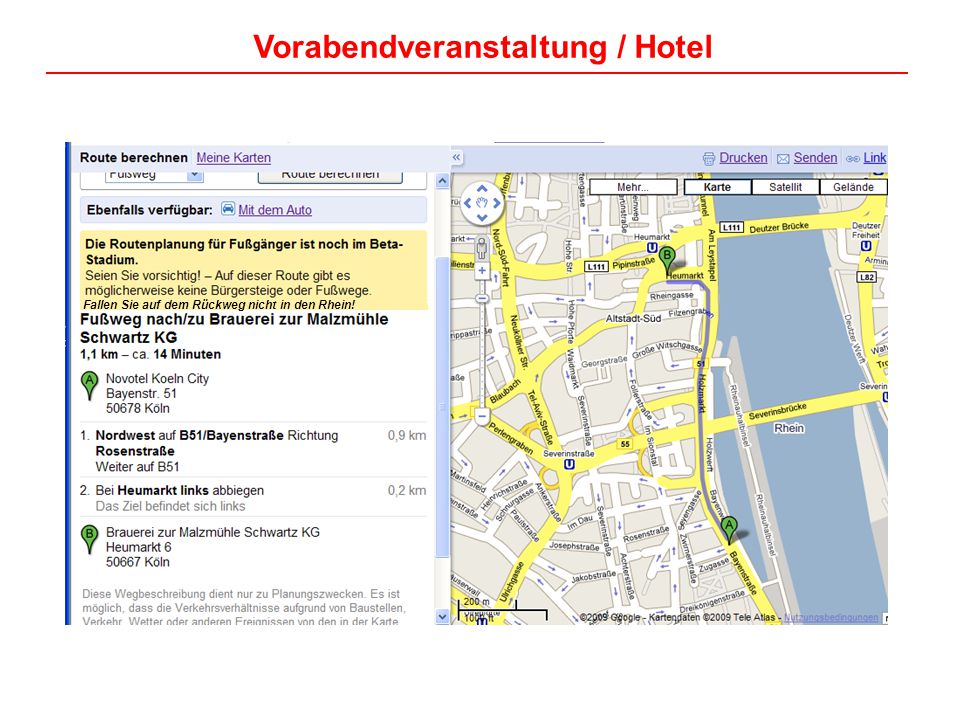Click the envelope icon beside Senden

pyautogui.click(x=783, y=159)
